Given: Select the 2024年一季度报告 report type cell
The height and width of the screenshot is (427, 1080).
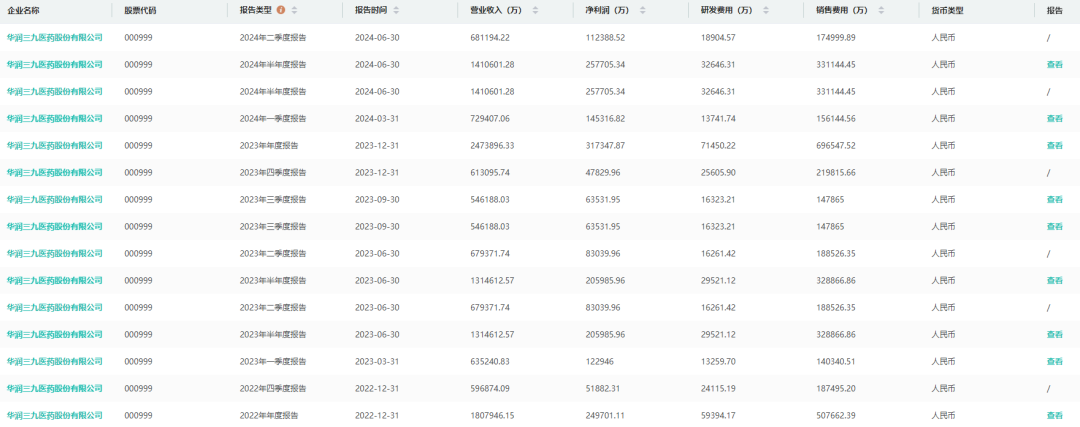Looking at the screenshot, I should [x=273, y=118].
